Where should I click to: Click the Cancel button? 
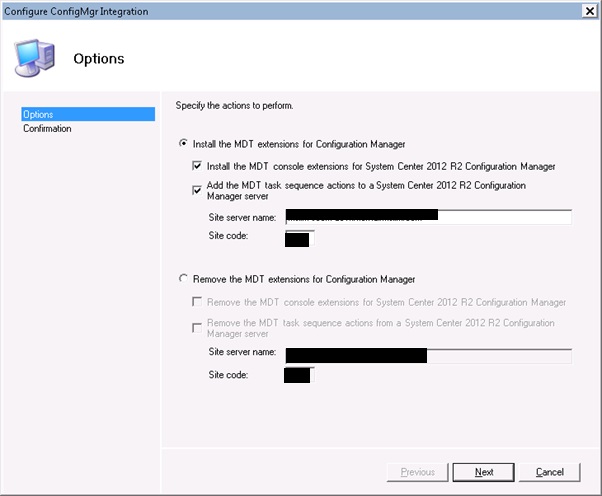549,472
